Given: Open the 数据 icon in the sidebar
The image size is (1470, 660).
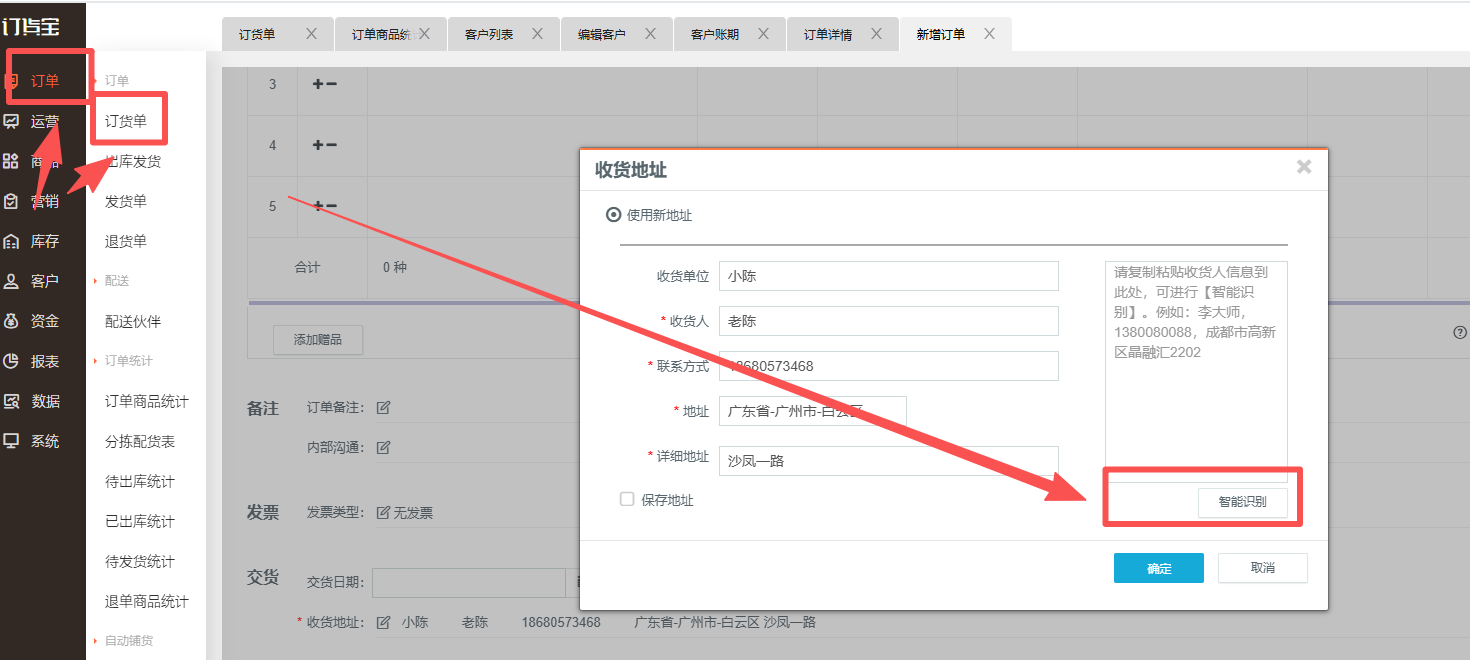Looking at the screenshot, I should coord(11,401).
